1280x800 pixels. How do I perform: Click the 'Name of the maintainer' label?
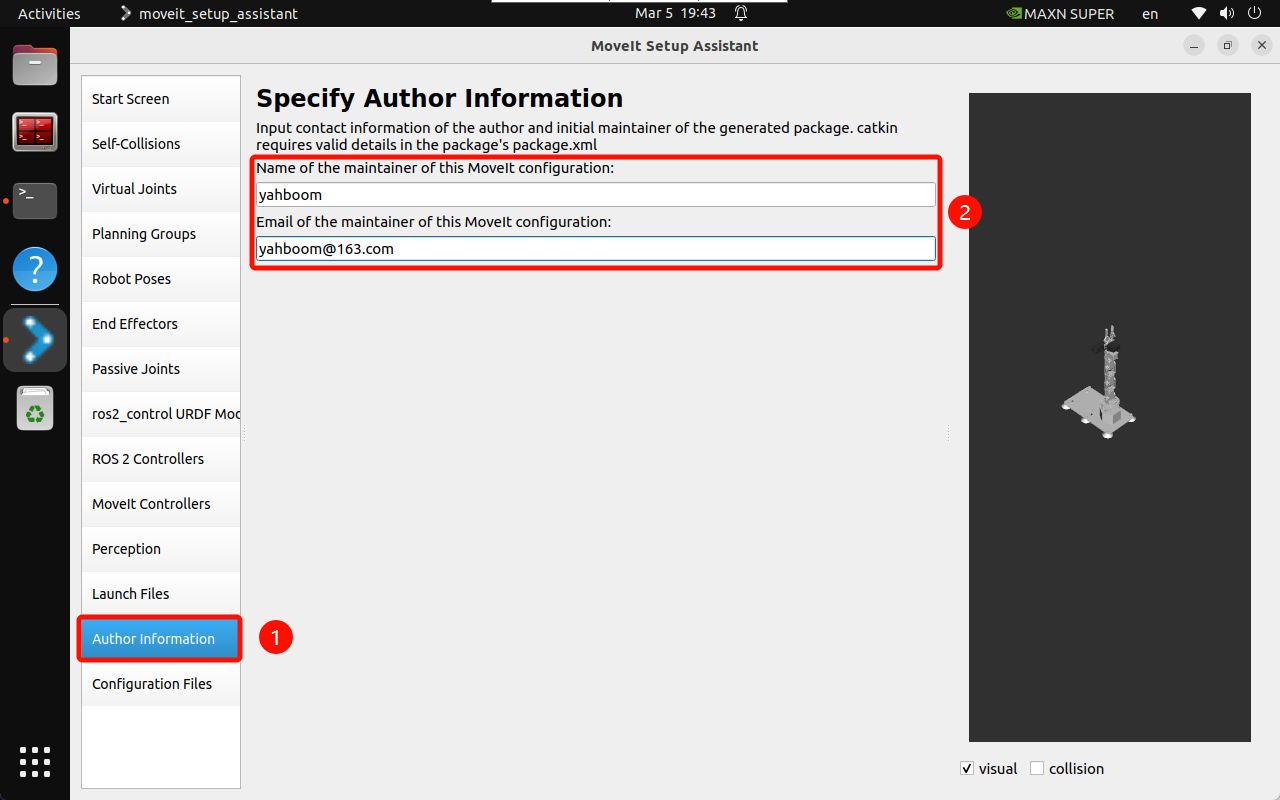(x=435, y=168)
